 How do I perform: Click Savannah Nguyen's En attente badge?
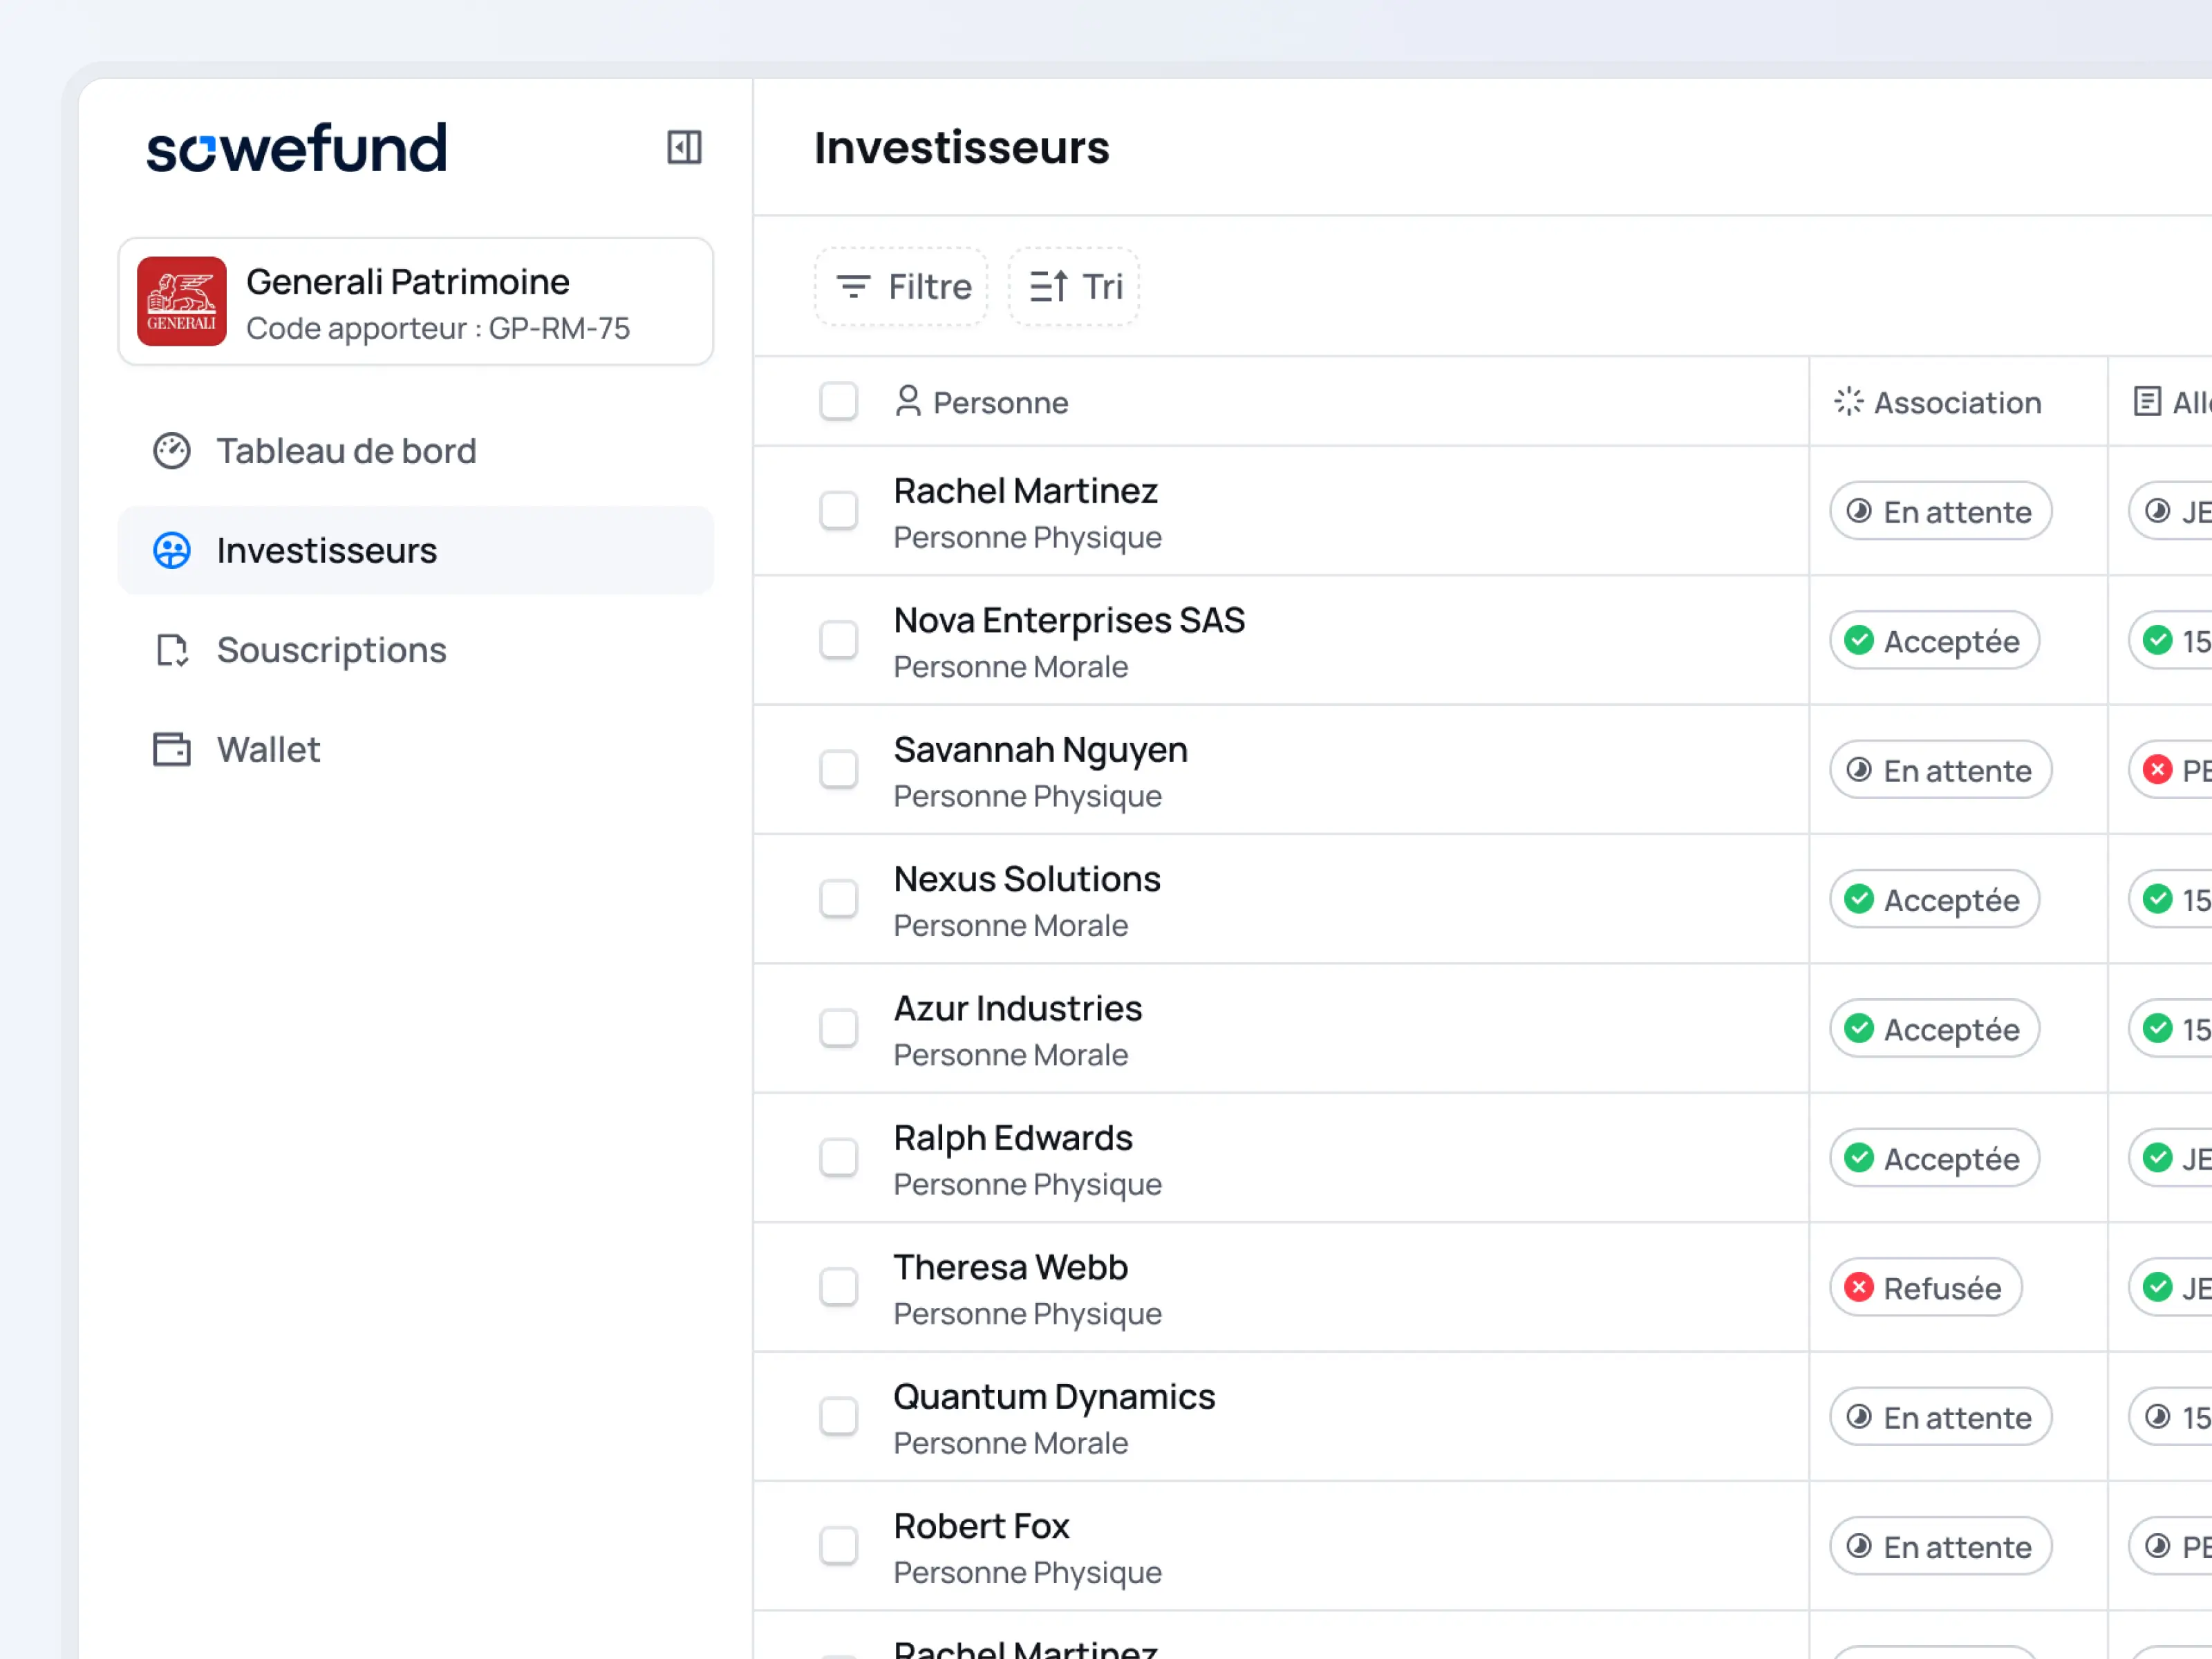click(x=1941, y=770)
